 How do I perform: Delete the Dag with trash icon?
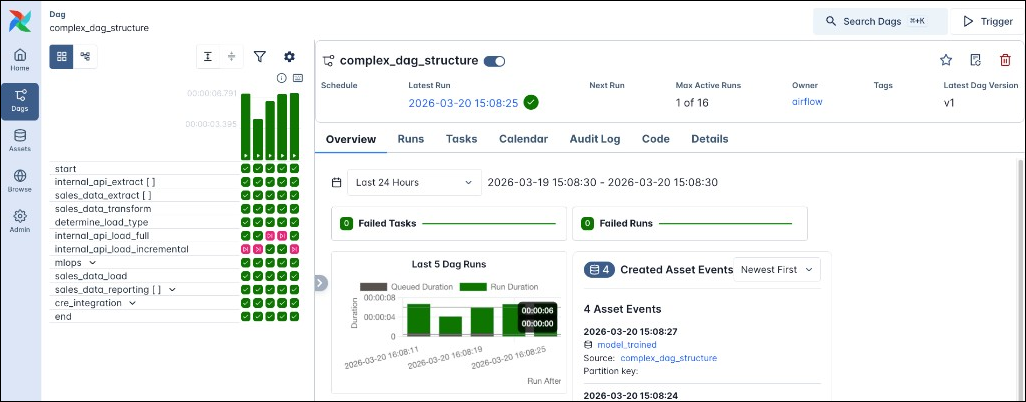pyautogui.click(x=1005, y=60)
